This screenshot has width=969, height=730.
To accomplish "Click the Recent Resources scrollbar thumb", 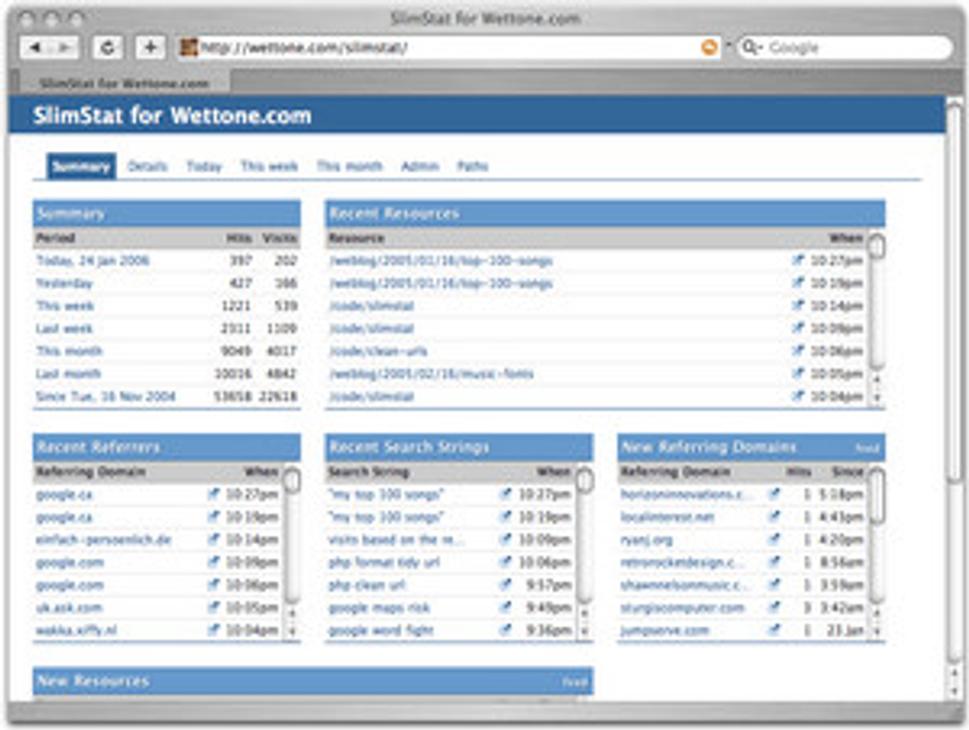I will (x=876, y=246).
